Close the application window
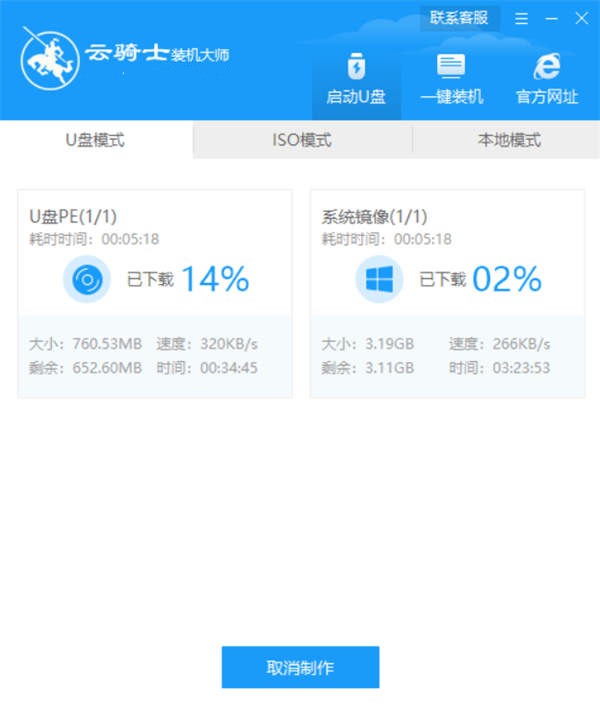This screenshot has width=600, height=722. 582,18
